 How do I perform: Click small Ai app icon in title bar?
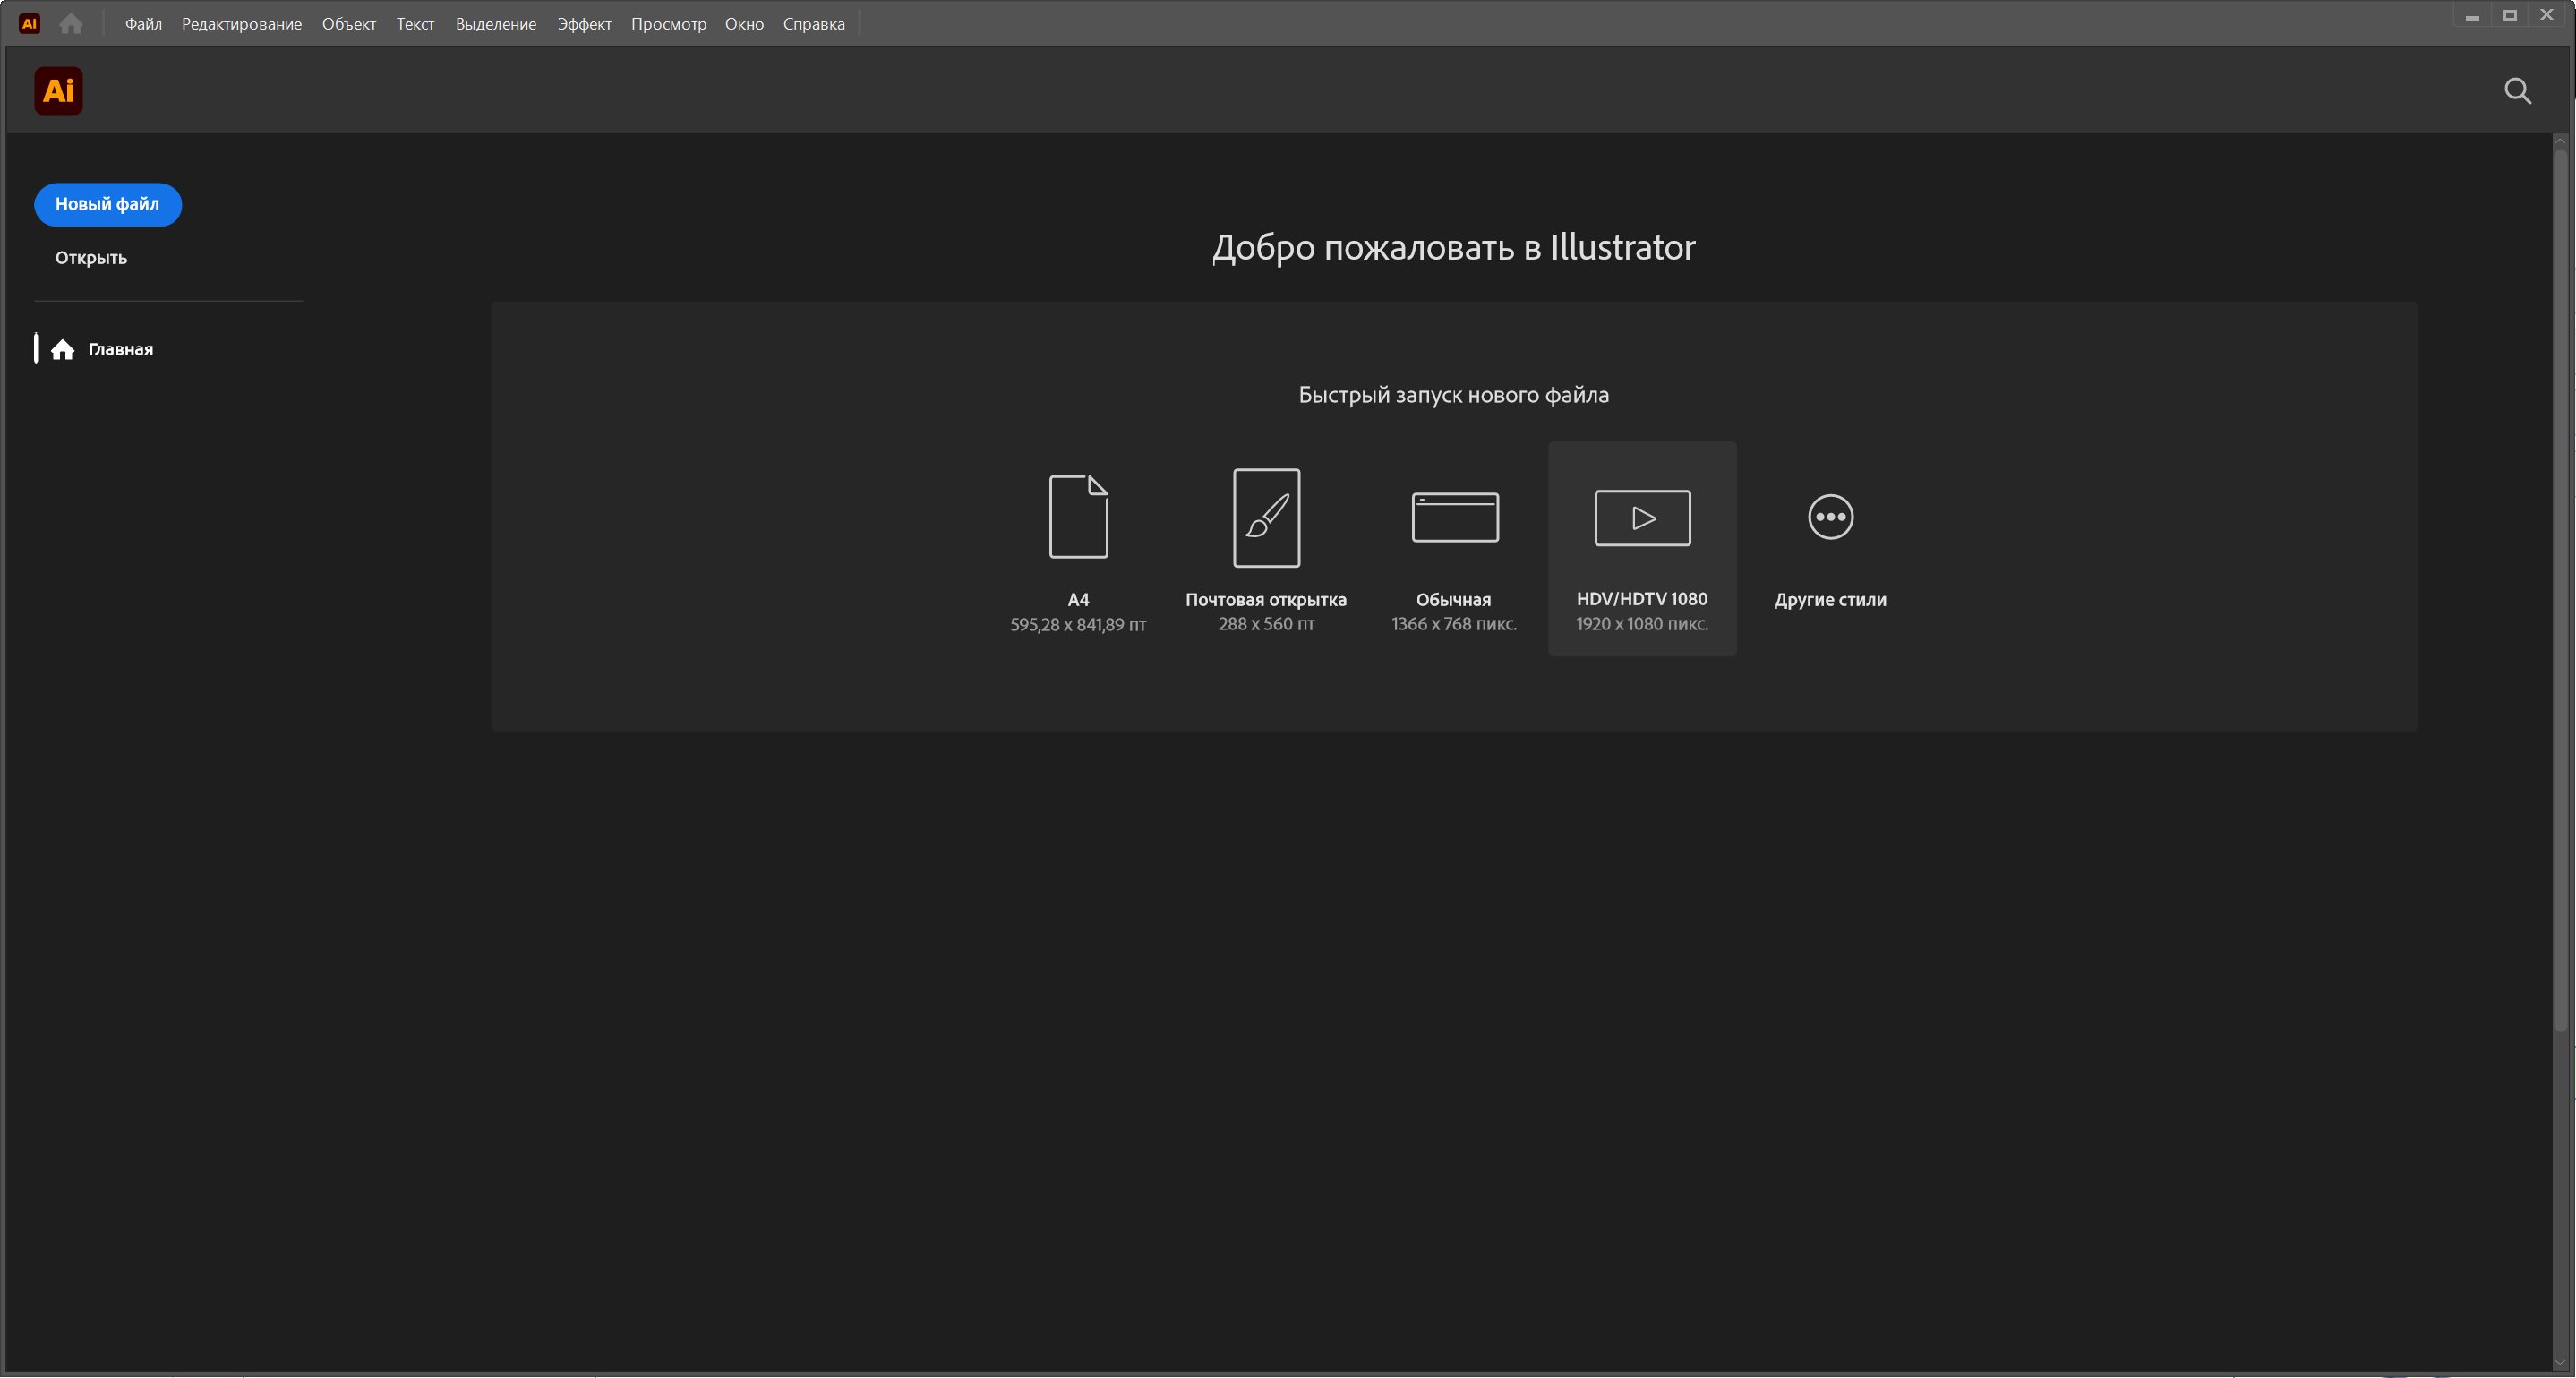pos(29,23)
